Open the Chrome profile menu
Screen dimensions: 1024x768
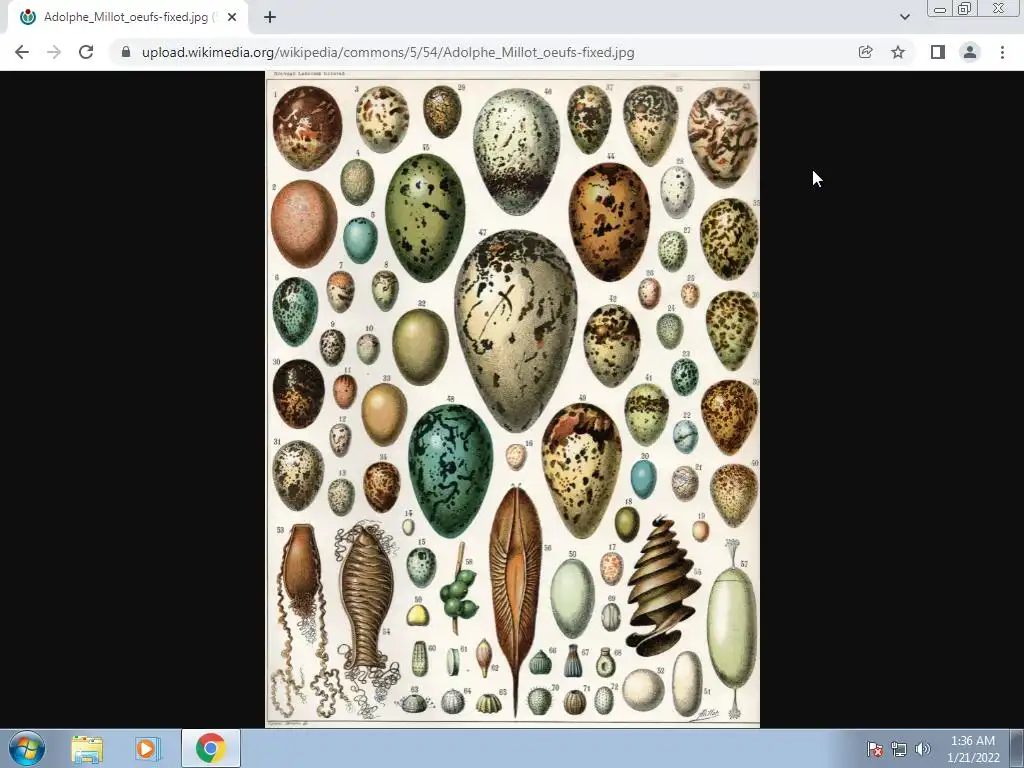tap(970, 52)
